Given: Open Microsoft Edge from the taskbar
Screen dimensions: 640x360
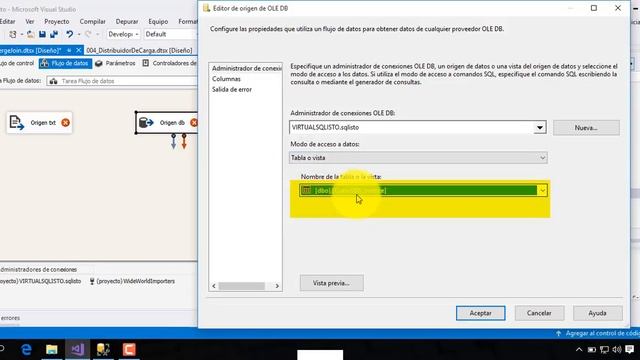Looking at the screenshot, I should (x=27, y=349).
